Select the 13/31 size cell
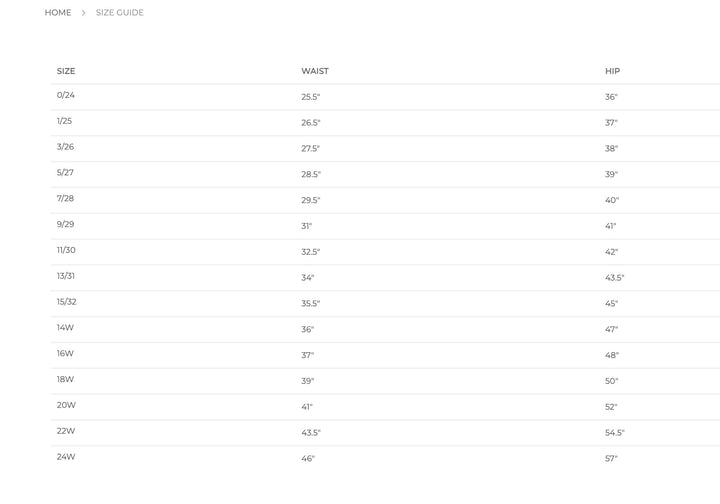Image resolution: width=720 pixels, height=504 pixels. pyautogui.click(x=66, y=276)
